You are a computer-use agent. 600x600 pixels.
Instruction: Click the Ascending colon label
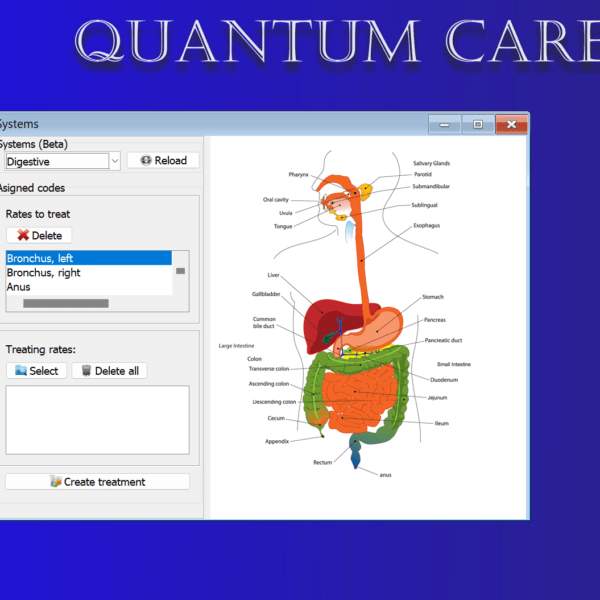(269, 384)
